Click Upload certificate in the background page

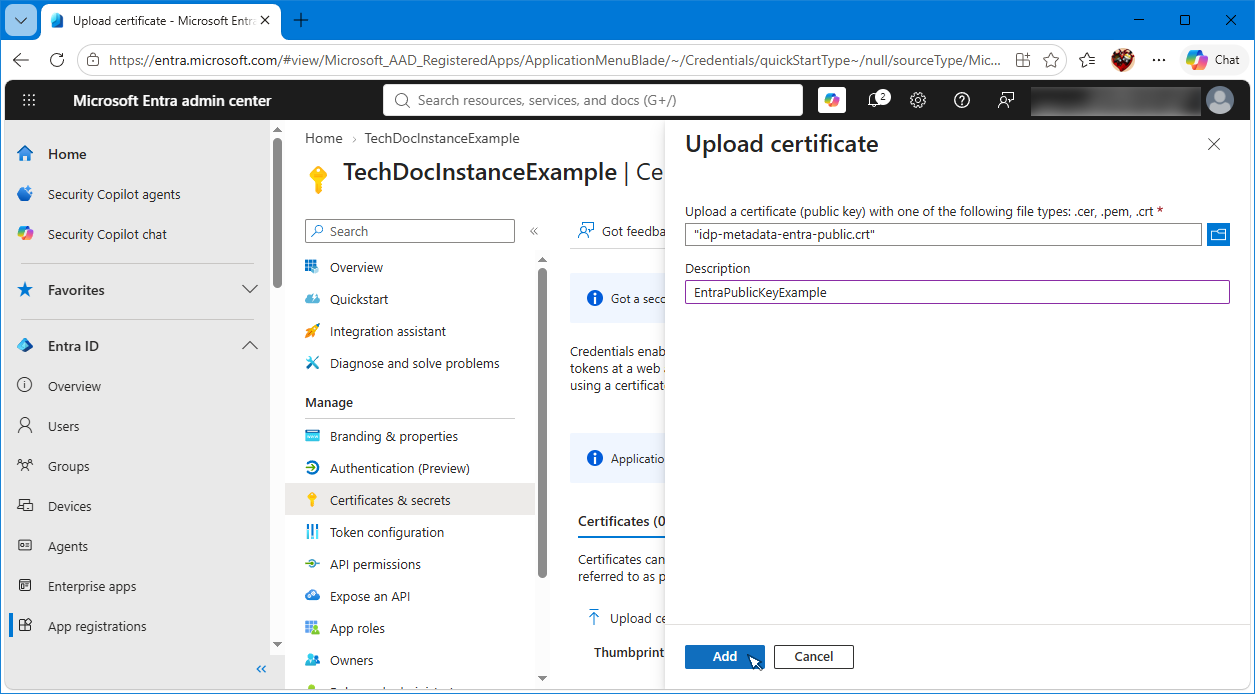click(626, 618)
